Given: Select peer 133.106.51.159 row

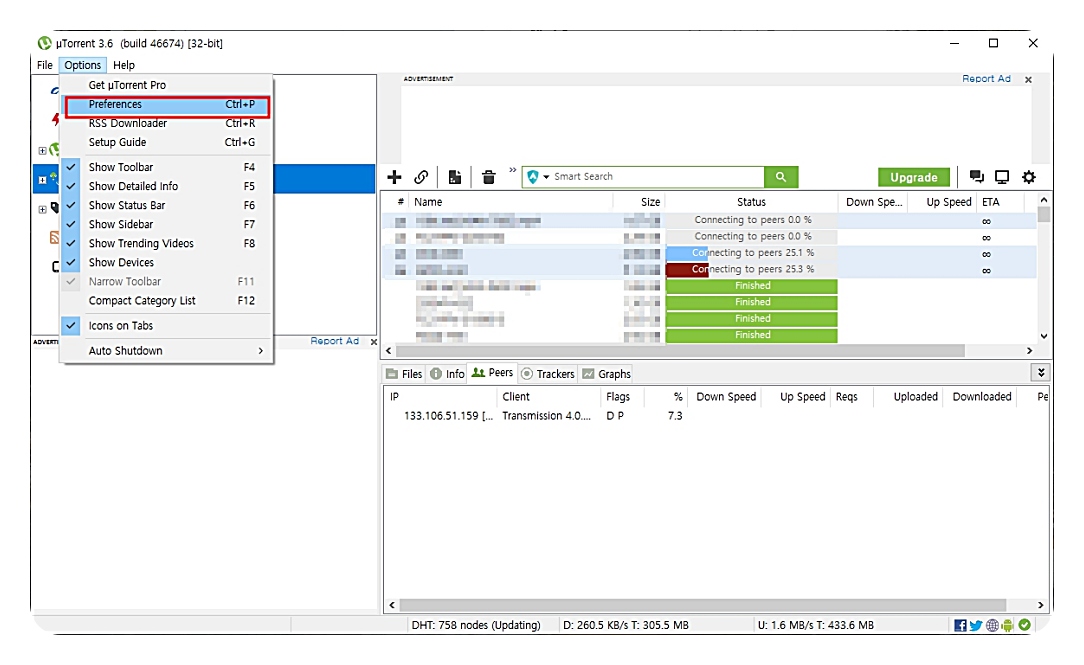Looking at the screenshot, I should [x=716, y=415].
